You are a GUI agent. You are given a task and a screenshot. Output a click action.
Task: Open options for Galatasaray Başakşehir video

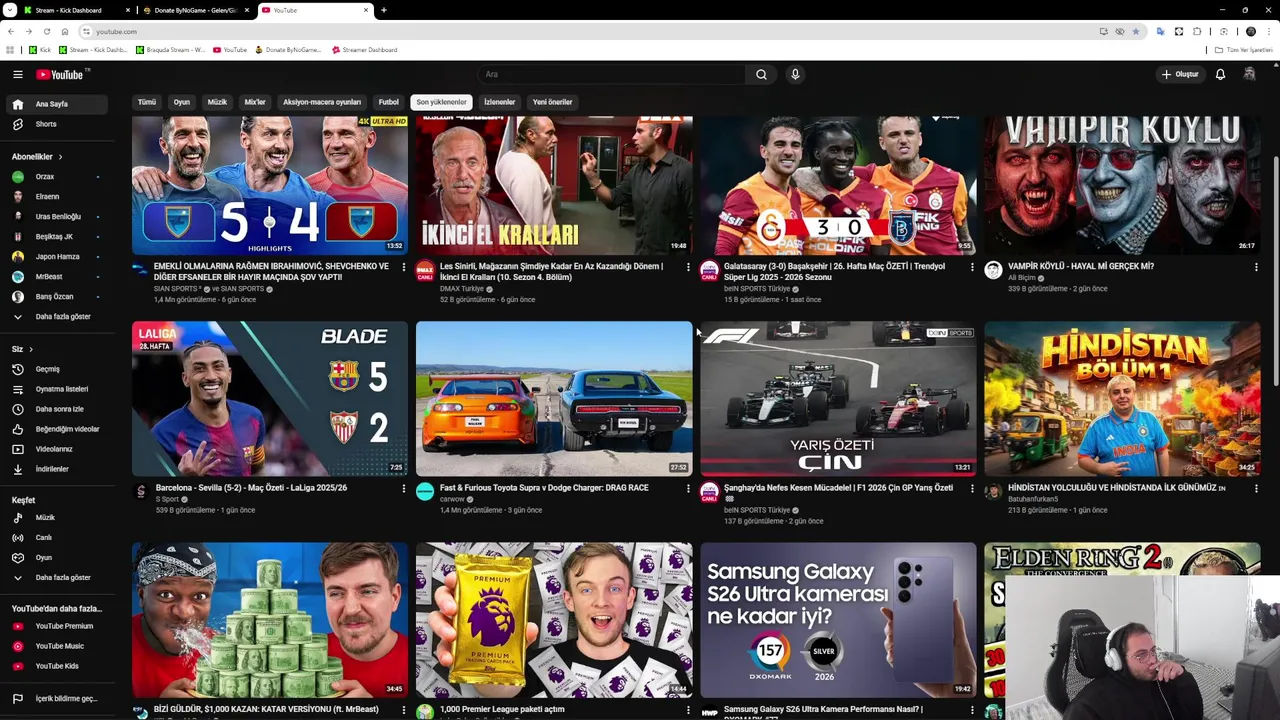(972, 267)
